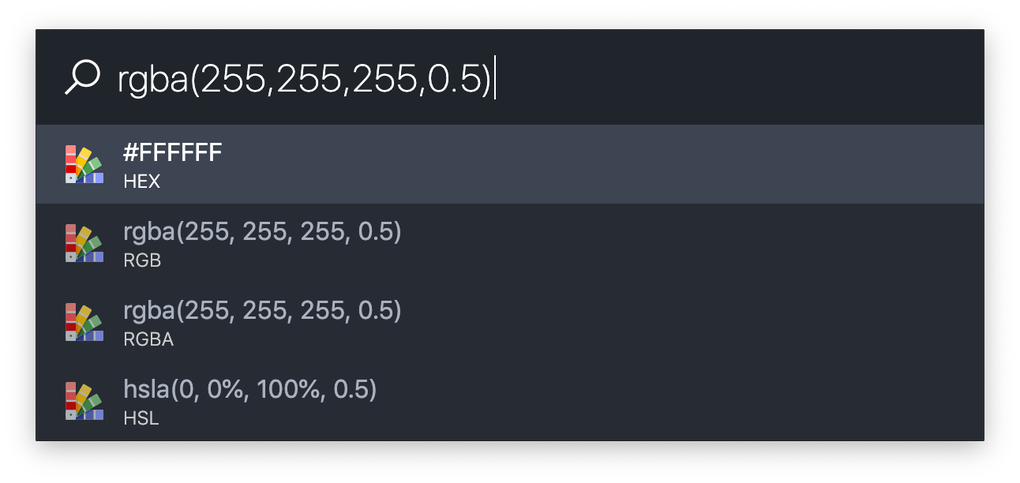
Task: Choose the rgba value labeled RGB
Action: tap(262, 232)
